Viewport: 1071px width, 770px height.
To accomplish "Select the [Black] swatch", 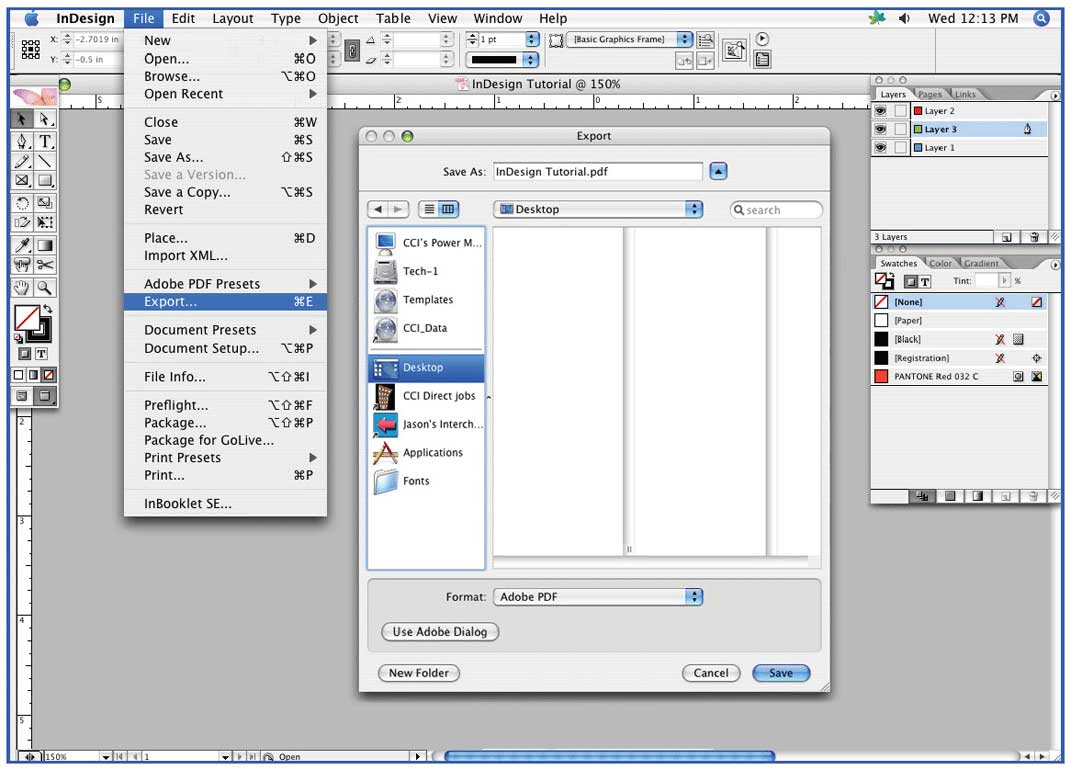I will (x=959, y=339).
